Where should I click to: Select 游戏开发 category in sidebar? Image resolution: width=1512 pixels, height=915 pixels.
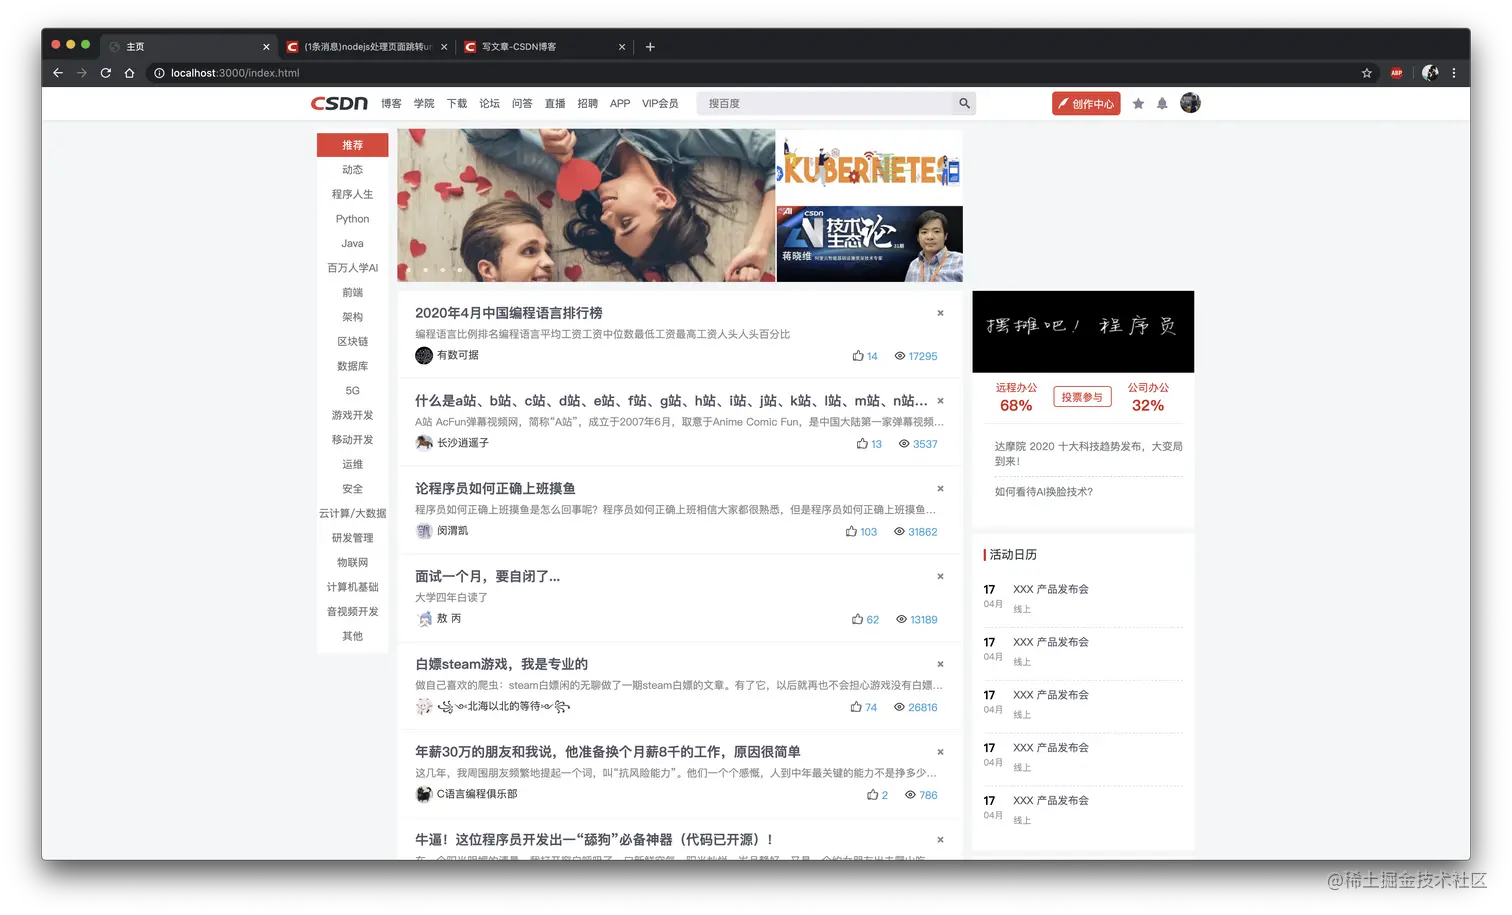[x=352, y=415]
